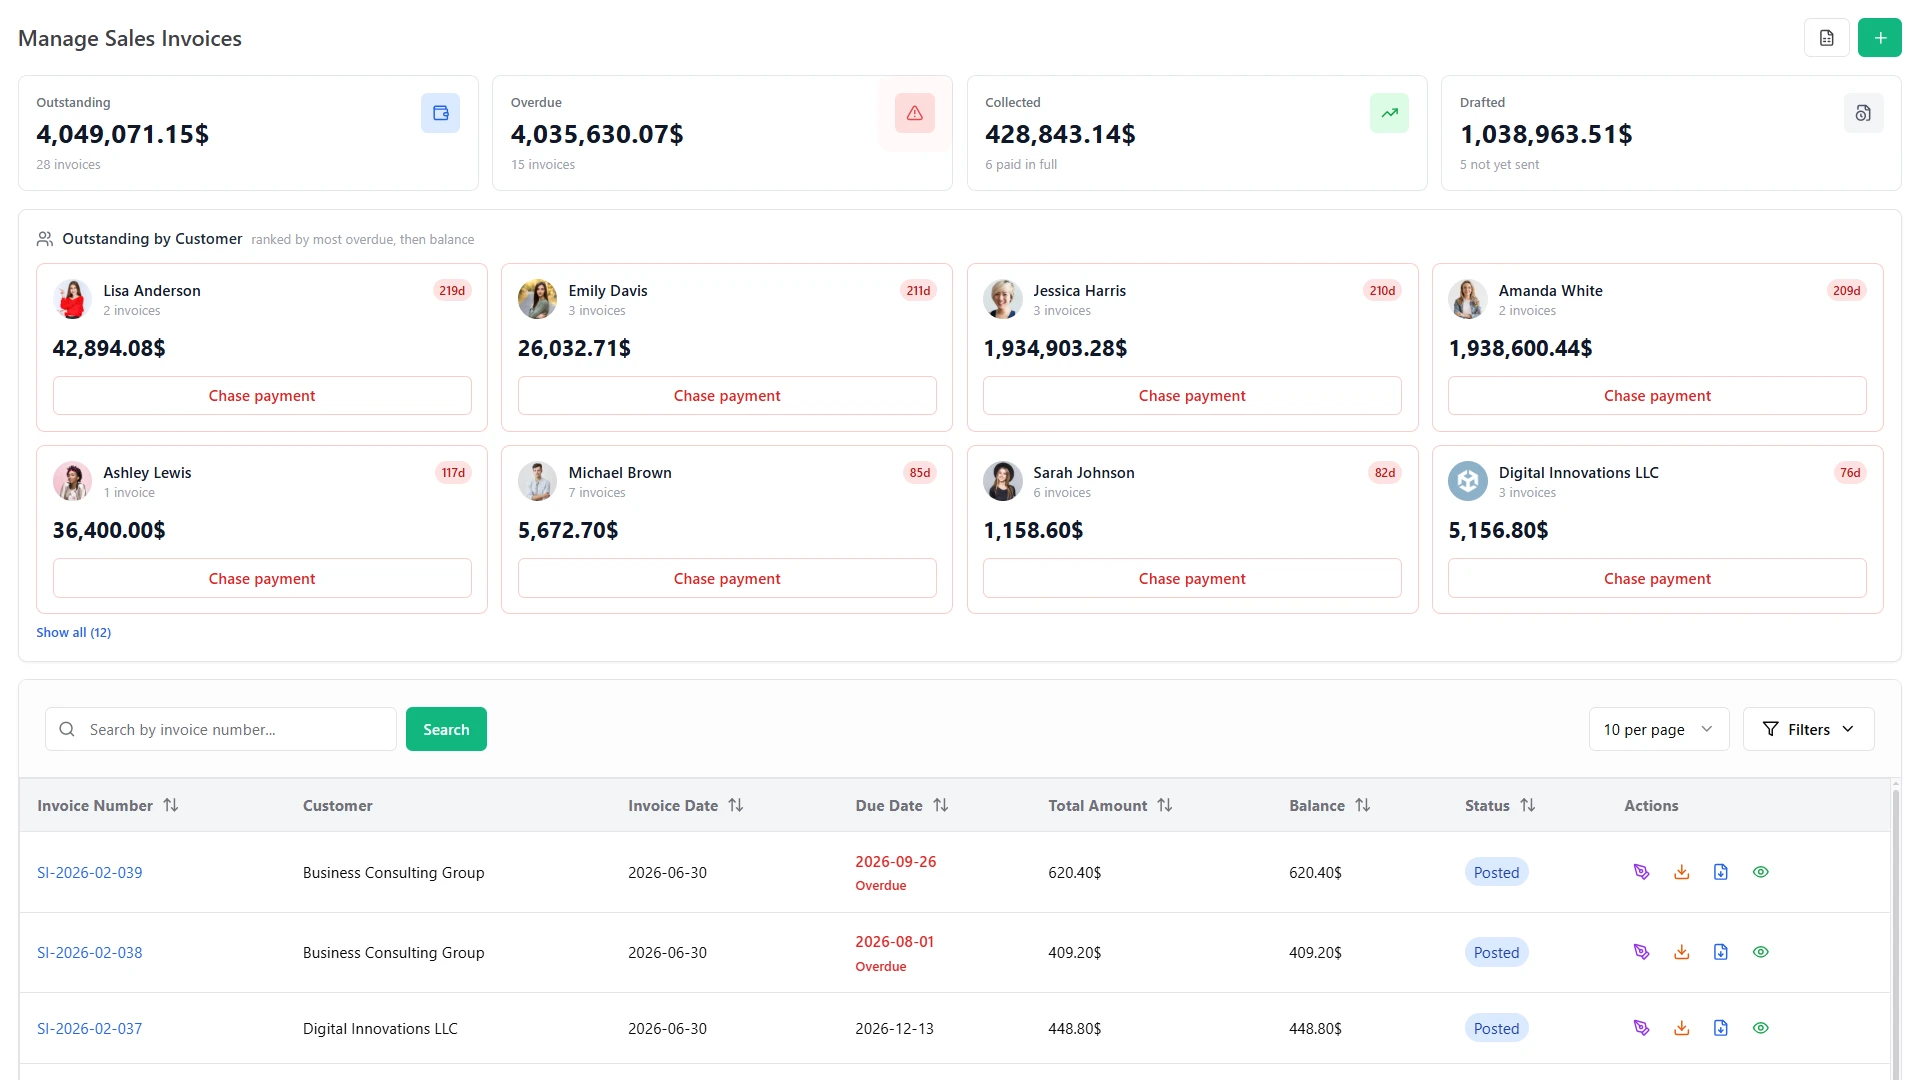Open invoice link SI-2026-02-039
Screen dimensions: 1920x1080
pyautogui.click(x=90, y=872)
